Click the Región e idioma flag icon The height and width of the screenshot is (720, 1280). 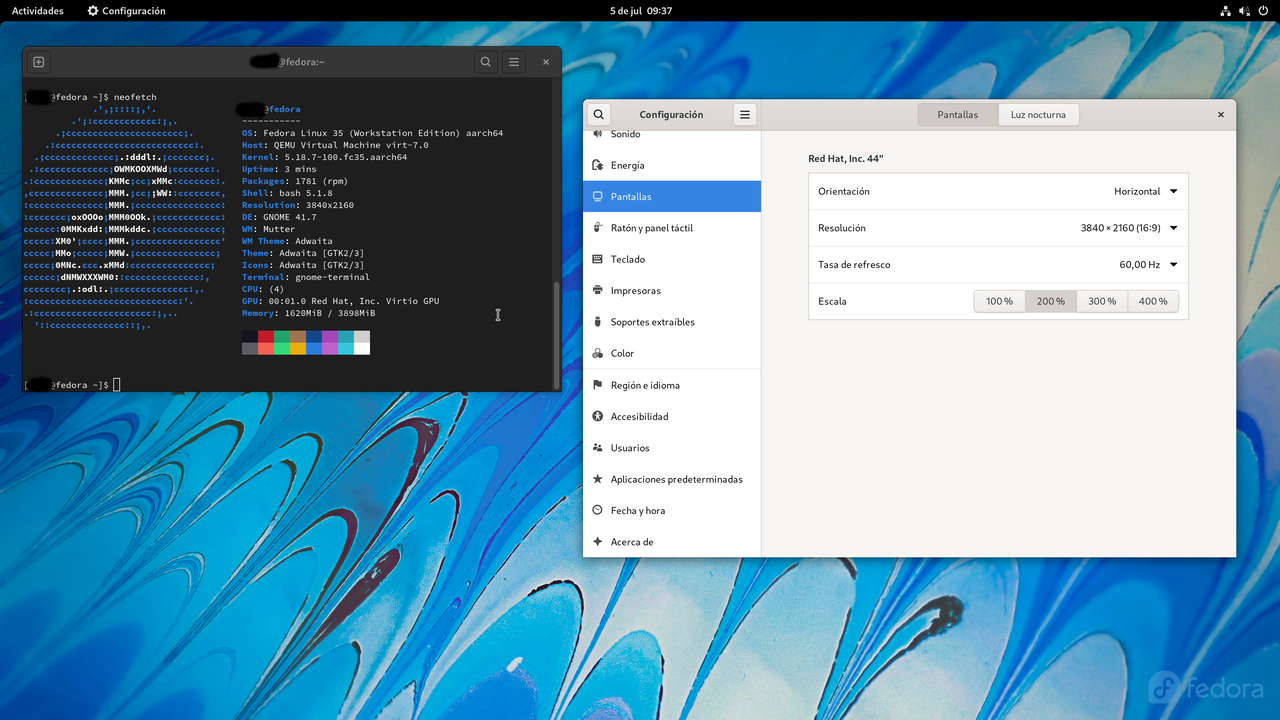point(598,385)
